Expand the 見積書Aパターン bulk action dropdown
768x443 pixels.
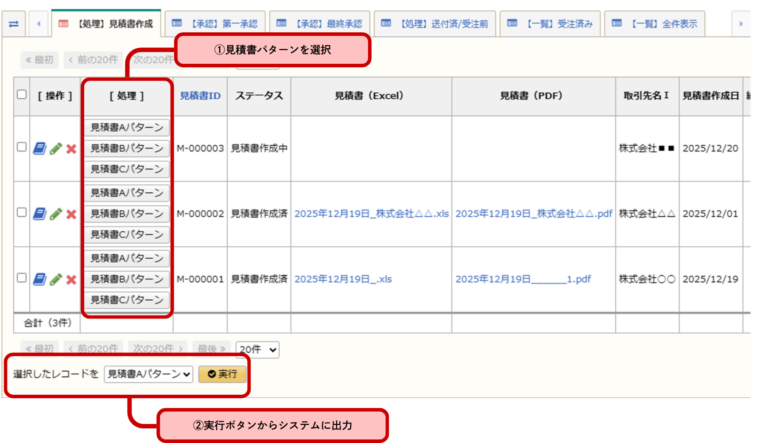[148, 374]
